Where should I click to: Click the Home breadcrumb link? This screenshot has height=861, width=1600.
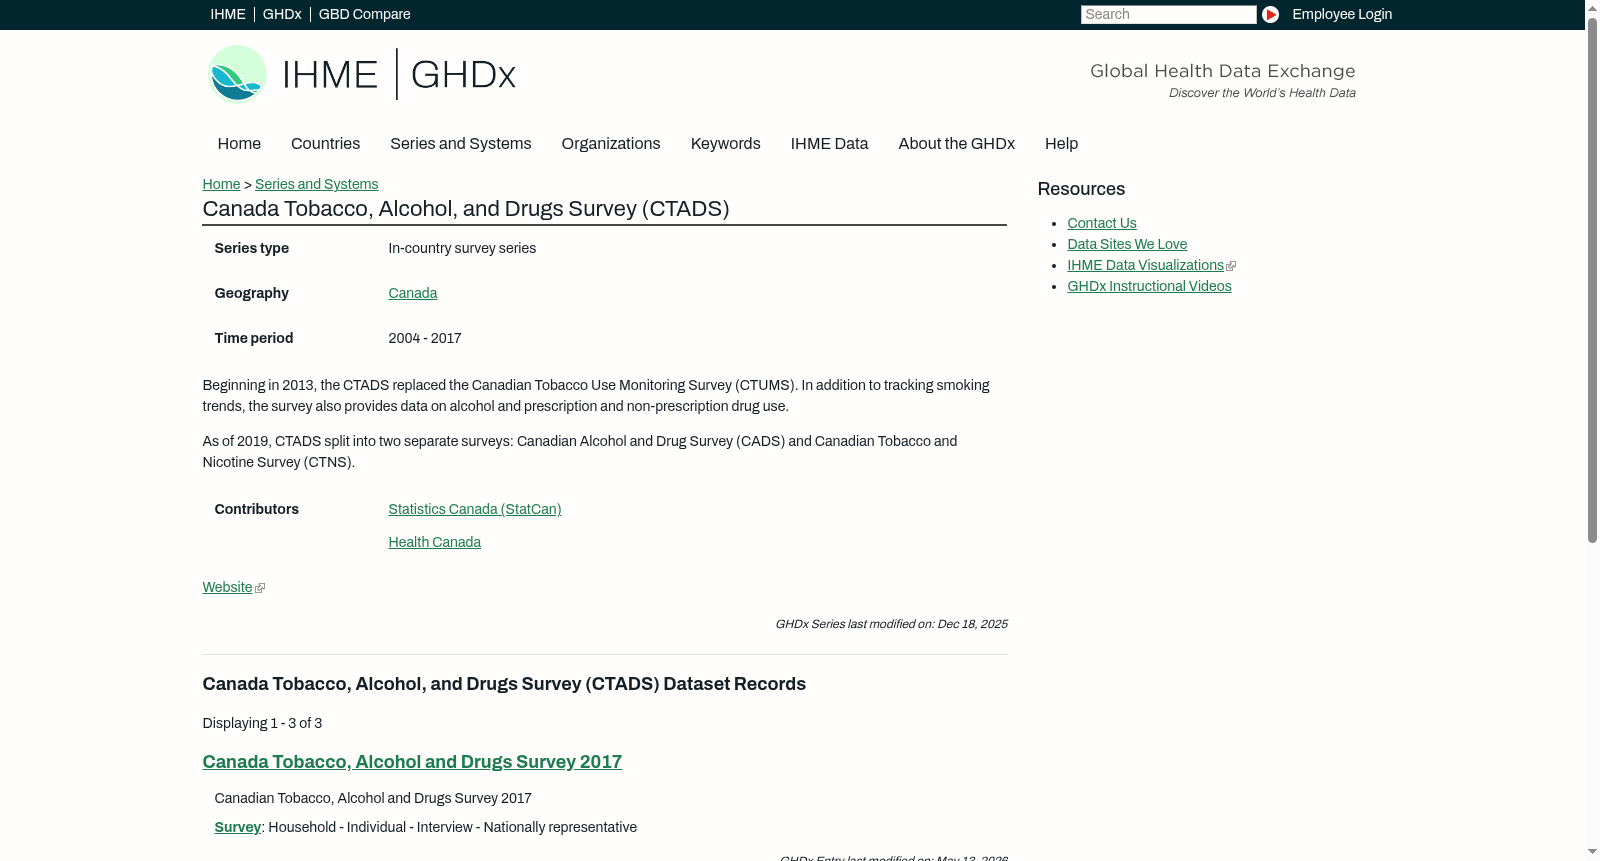(x=221, y=184)
